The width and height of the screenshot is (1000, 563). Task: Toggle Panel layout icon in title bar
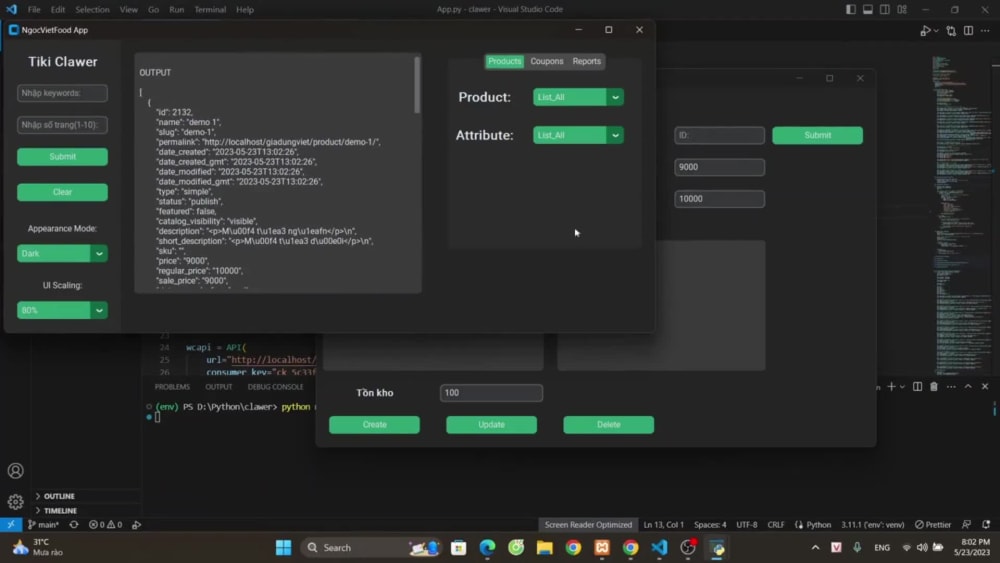click(x=868, y=10)
